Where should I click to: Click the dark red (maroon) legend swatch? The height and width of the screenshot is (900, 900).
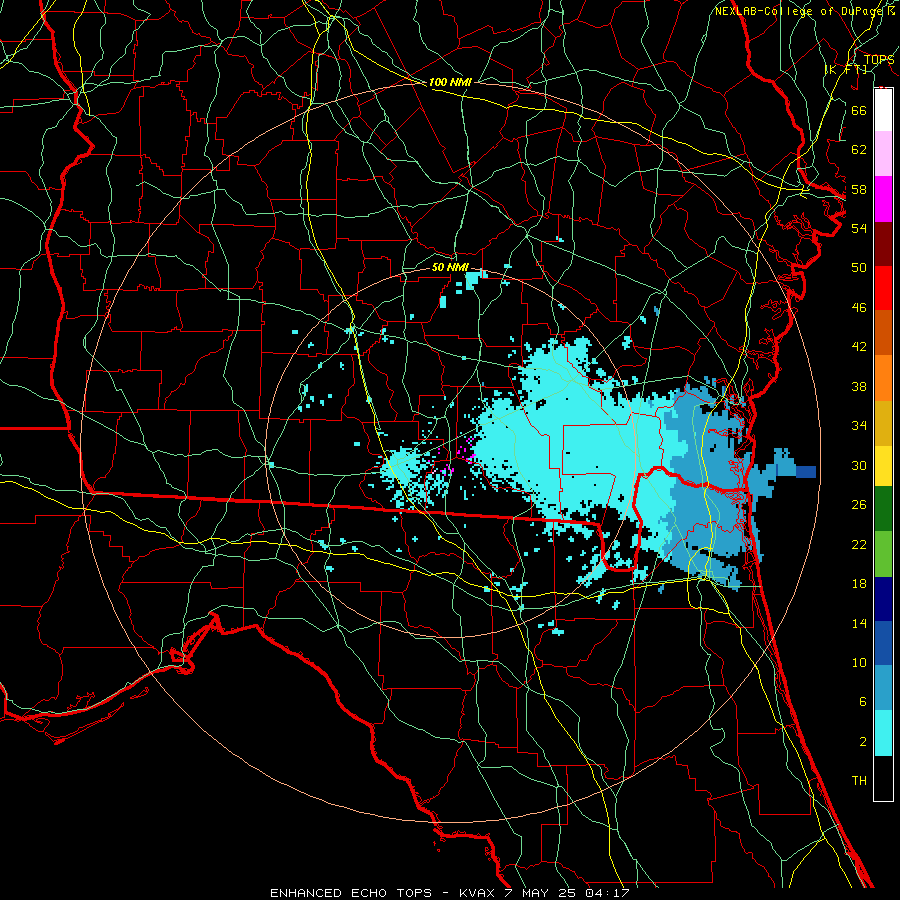pyautogui.click(x=883, y=244)
